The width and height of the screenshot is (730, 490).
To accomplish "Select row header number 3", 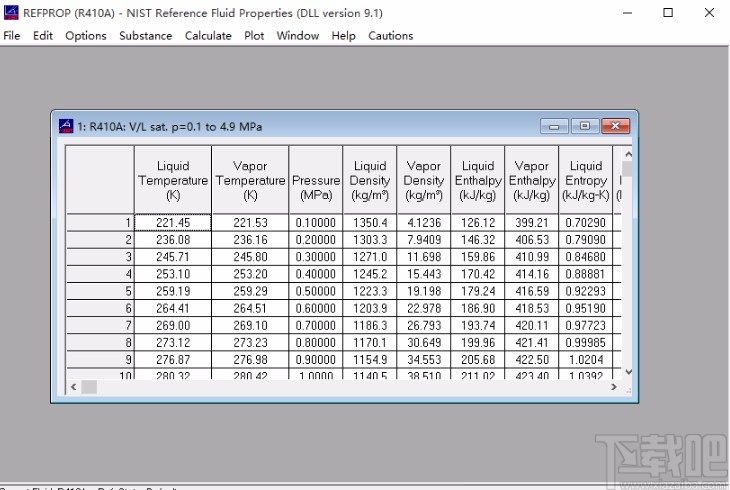I will click(100, 257).
